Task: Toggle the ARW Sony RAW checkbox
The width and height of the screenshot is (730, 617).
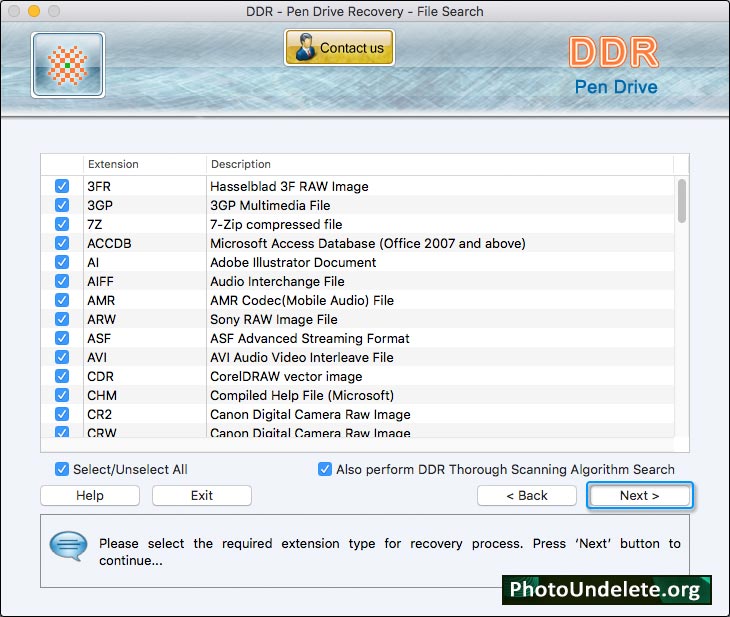Action: point(62,319)
